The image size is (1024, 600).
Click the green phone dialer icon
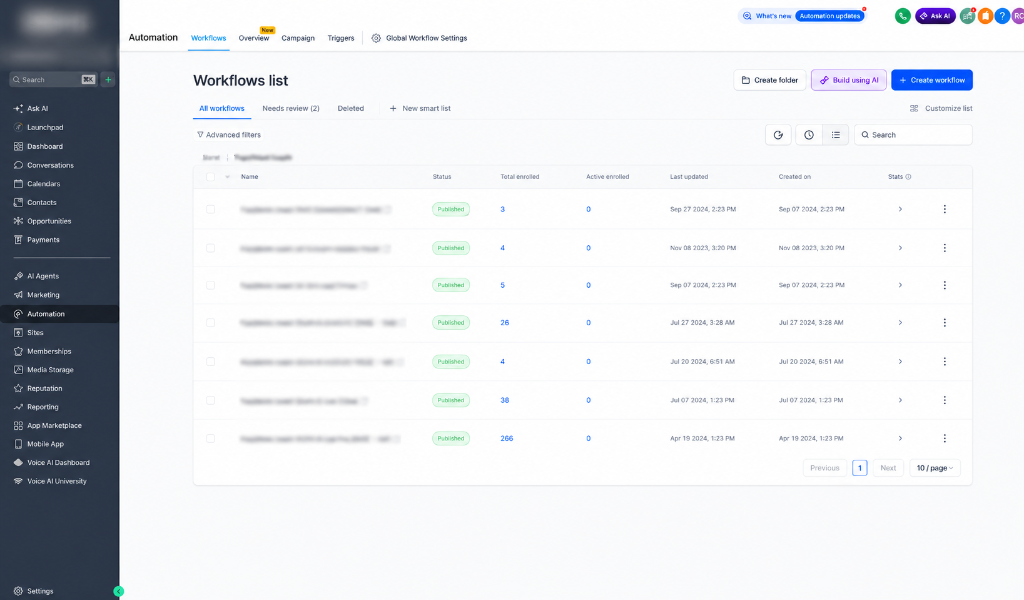[x=903, y=16]
